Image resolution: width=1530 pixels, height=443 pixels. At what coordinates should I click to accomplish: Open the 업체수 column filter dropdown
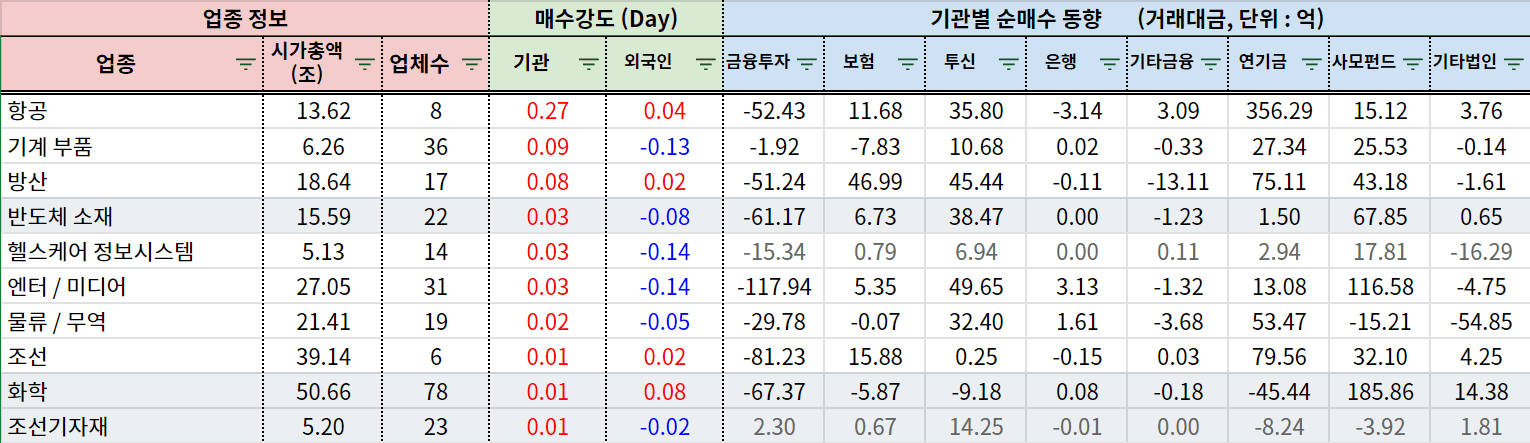(x=470, y=64)
